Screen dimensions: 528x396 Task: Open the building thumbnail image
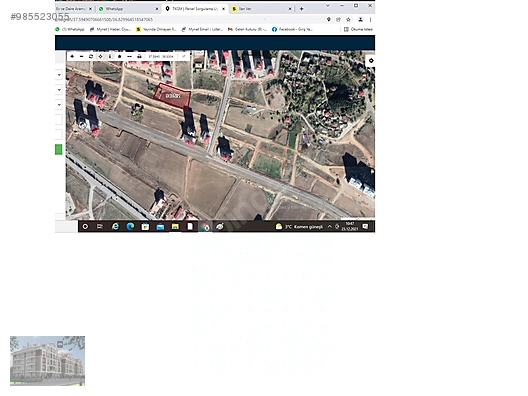click(x=47, y=361)
